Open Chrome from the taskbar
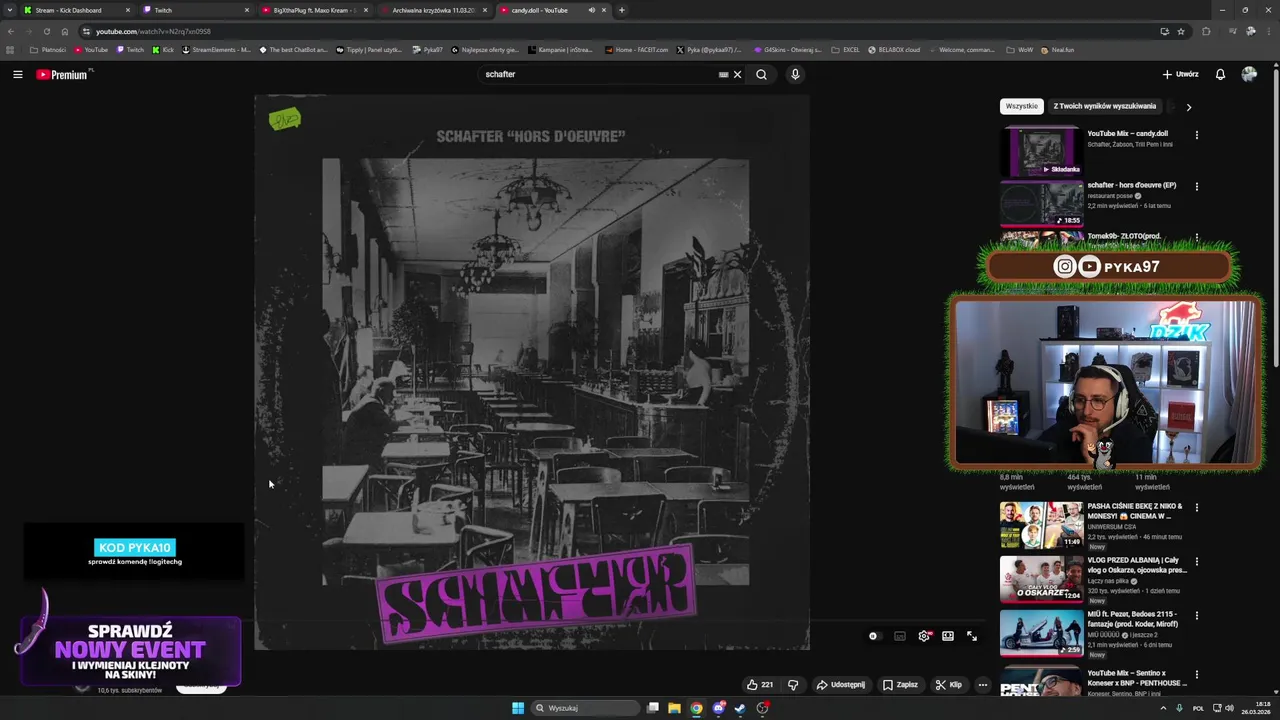Screen dimensions: 1280x720 [696, 708]
